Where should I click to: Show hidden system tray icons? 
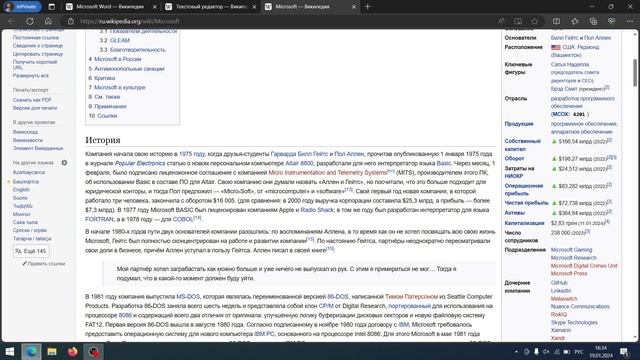click(516, 352)
